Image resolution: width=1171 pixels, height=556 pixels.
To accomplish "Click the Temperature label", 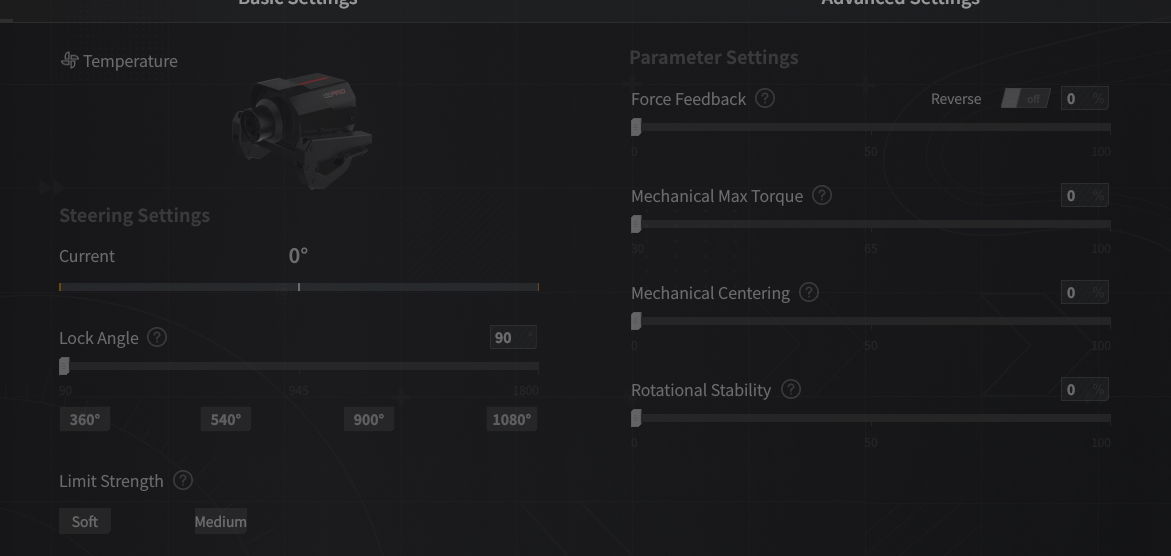I will 131,61.
